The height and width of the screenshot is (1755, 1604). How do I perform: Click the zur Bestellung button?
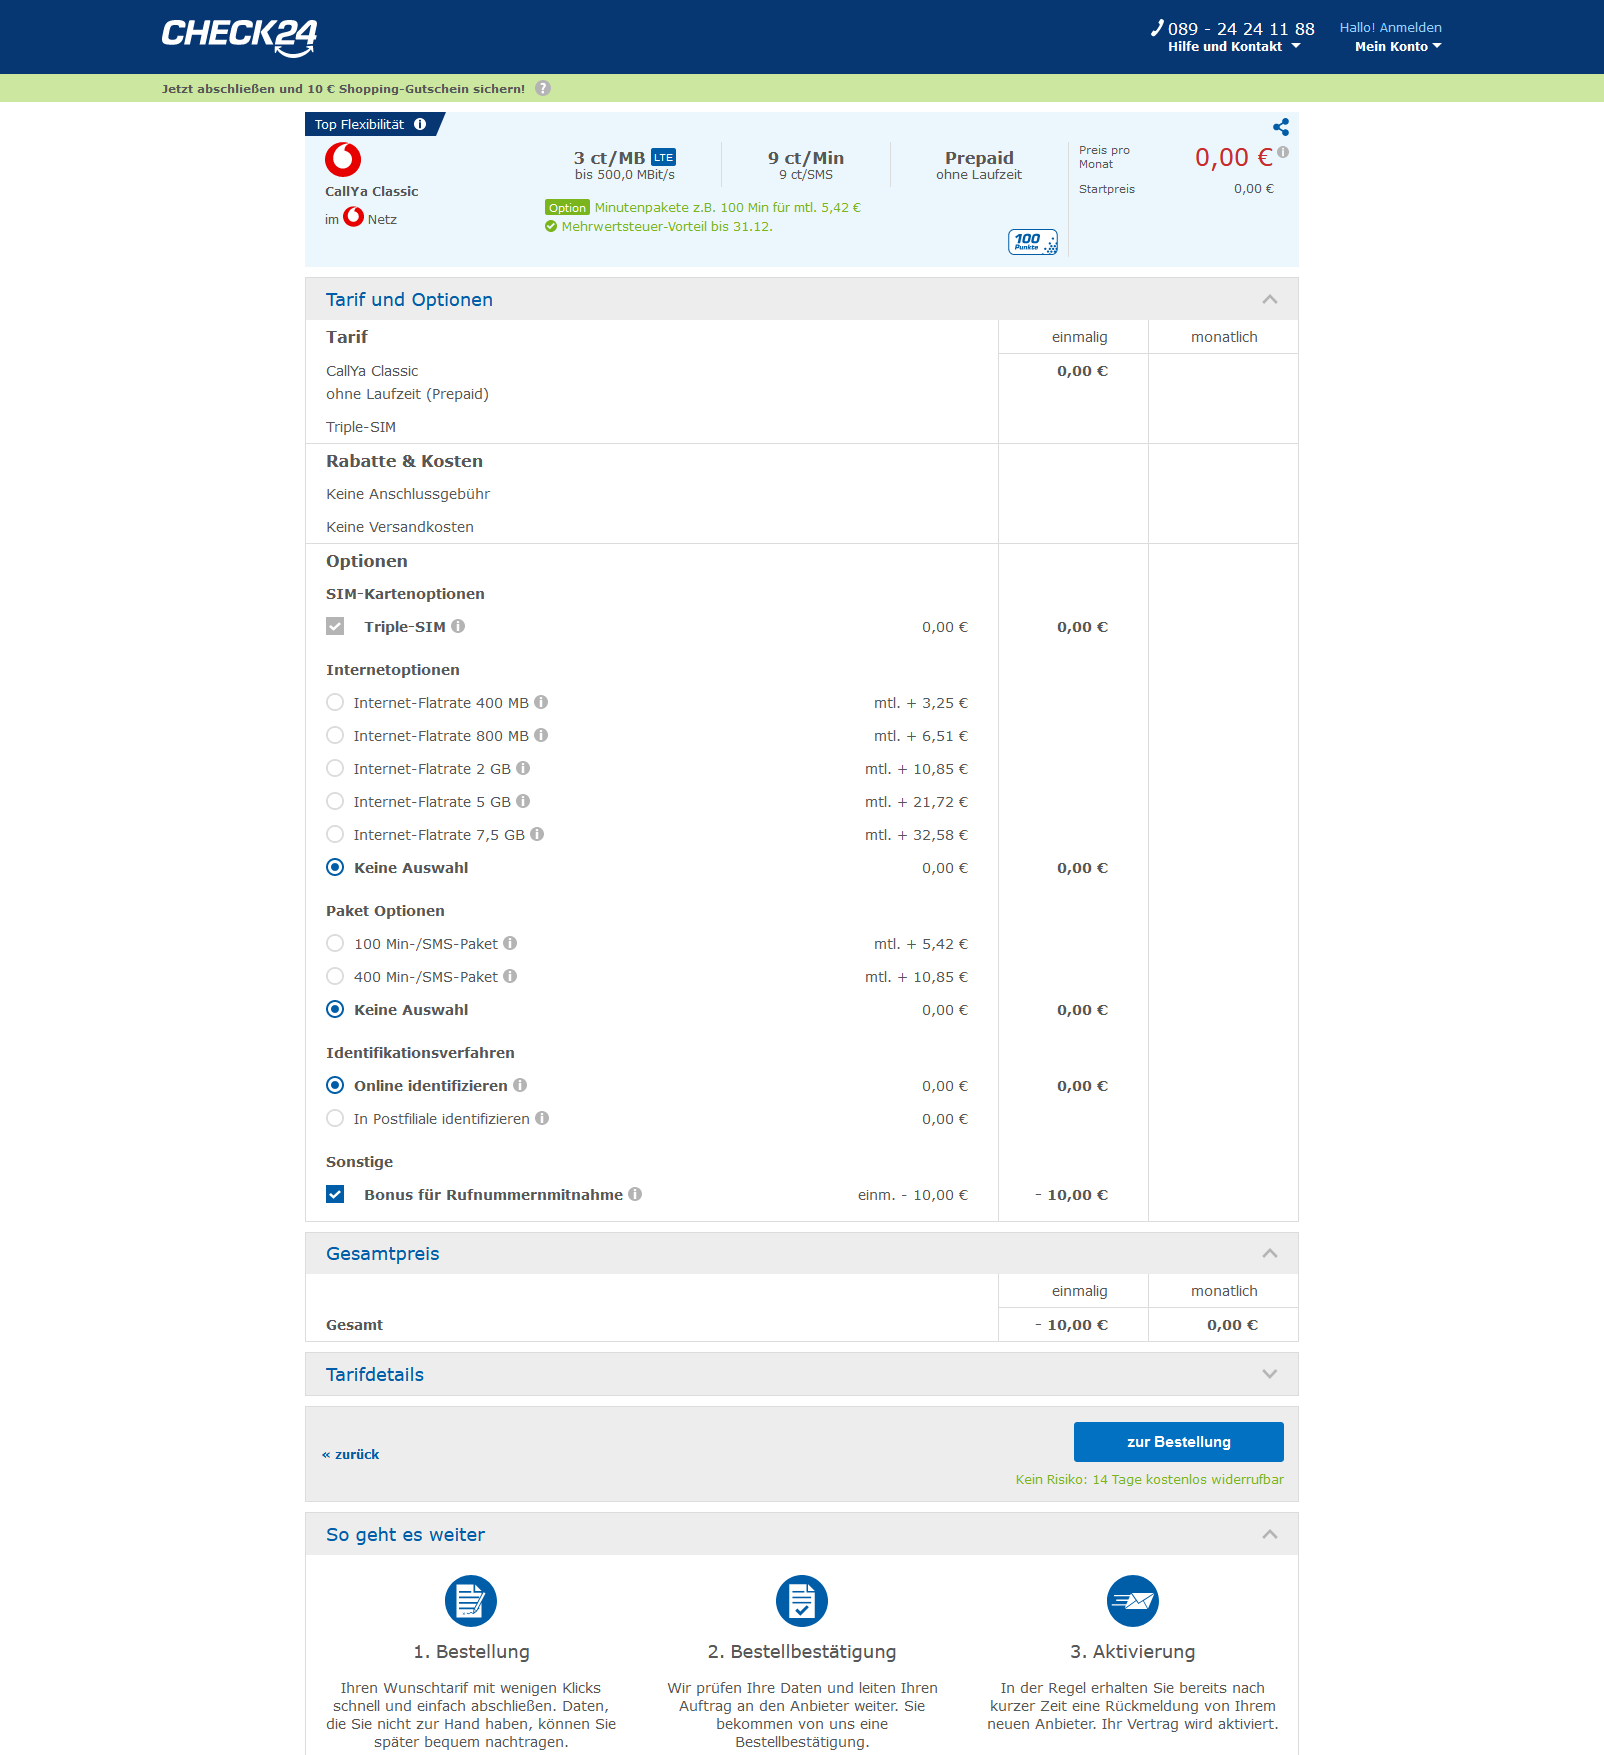pos(1178,1442)
